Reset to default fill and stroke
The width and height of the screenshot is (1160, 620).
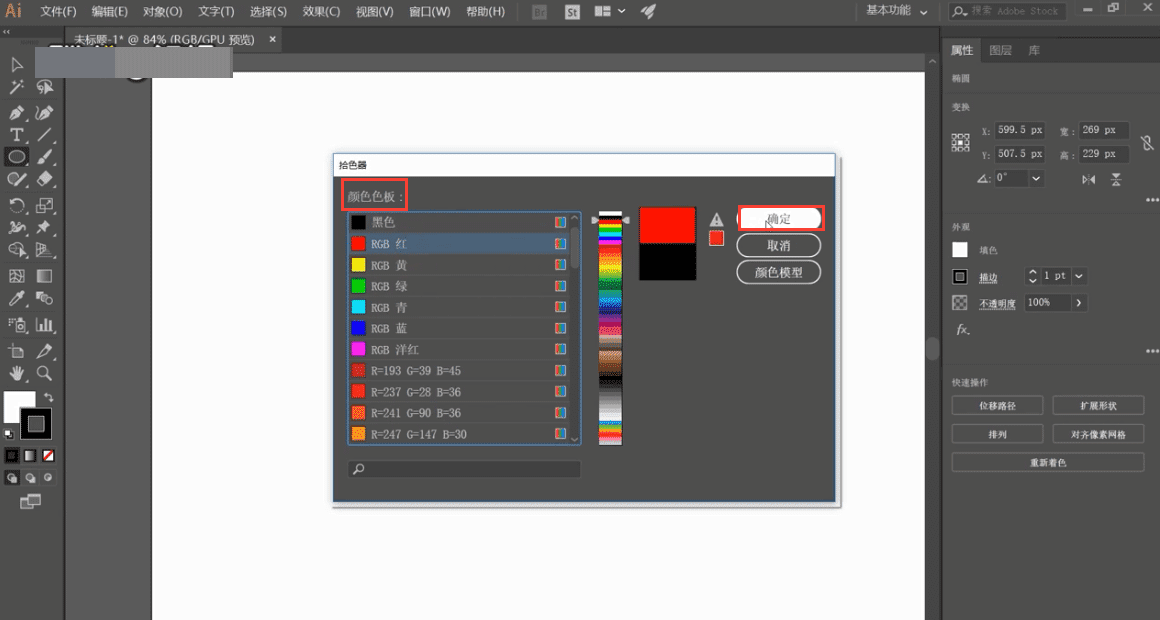coord(9,434)
